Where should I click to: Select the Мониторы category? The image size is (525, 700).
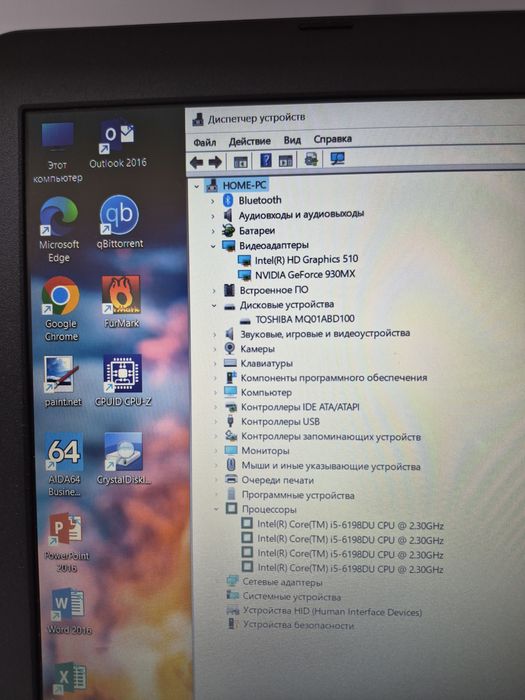[265, 450]
